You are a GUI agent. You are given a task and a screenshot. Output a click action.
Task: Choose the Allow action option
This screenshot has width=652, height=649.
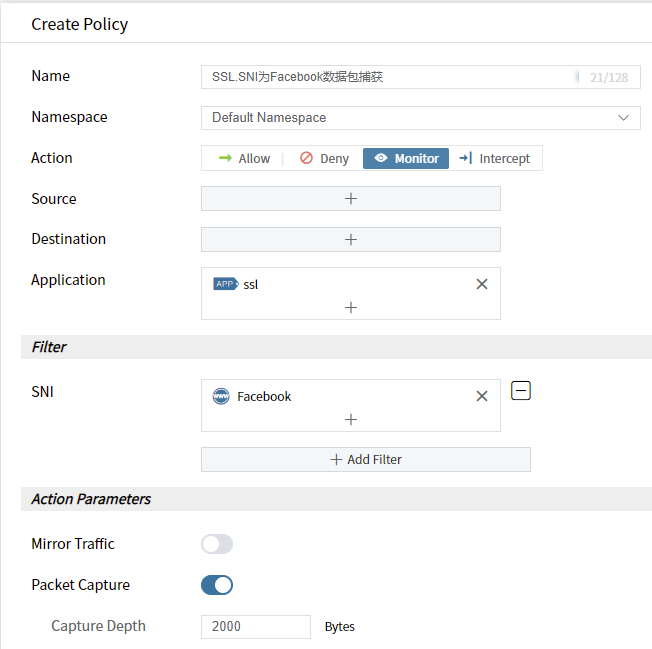pos(243,158)
